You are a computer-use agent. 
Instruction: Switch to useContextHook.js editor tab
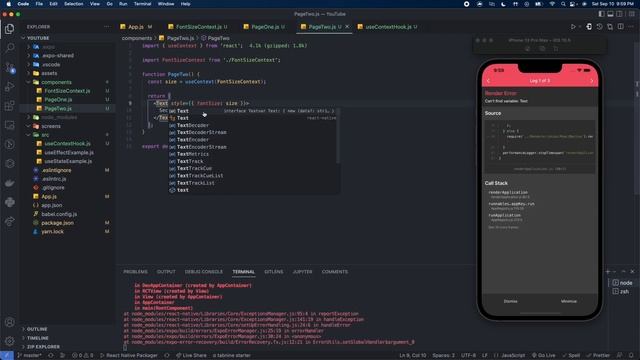(388, 27)
